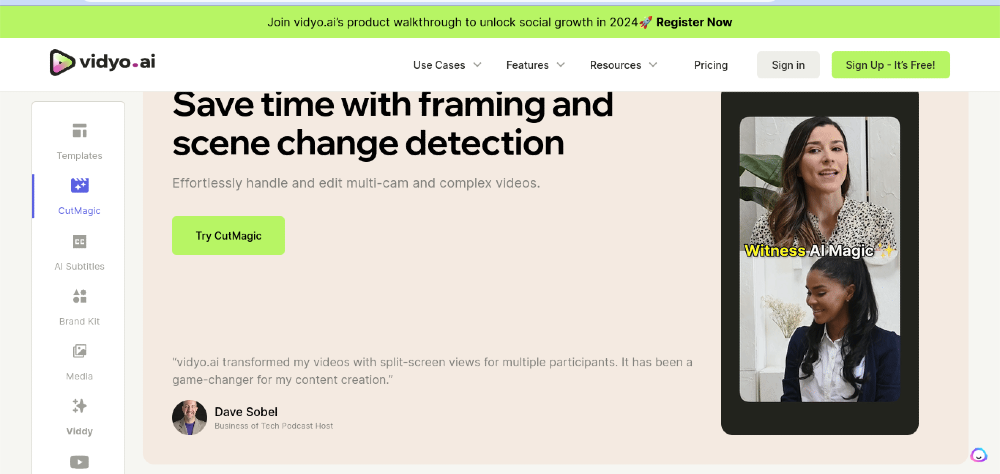Screen dimensions: 1000x474
Task: Click the Sign in button
Action: (x=788, y=65)
